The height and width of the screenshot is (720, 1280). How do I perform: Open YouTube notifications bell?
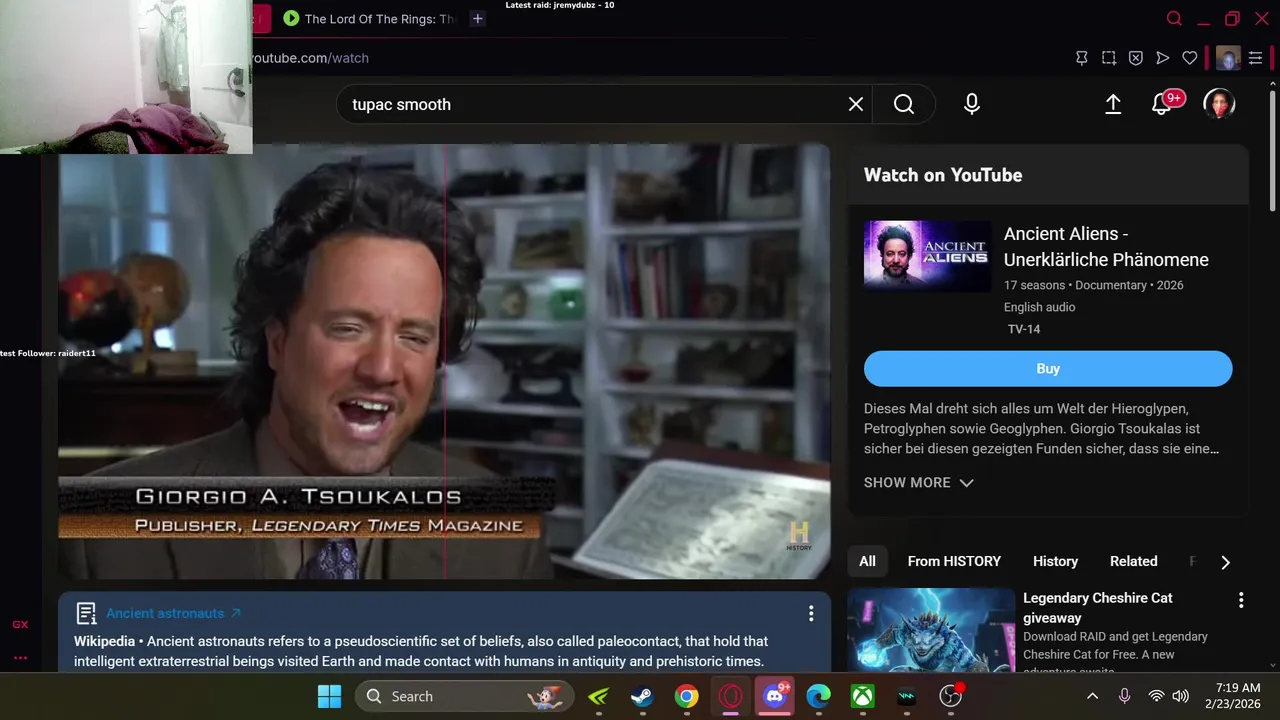(1162, 104)
